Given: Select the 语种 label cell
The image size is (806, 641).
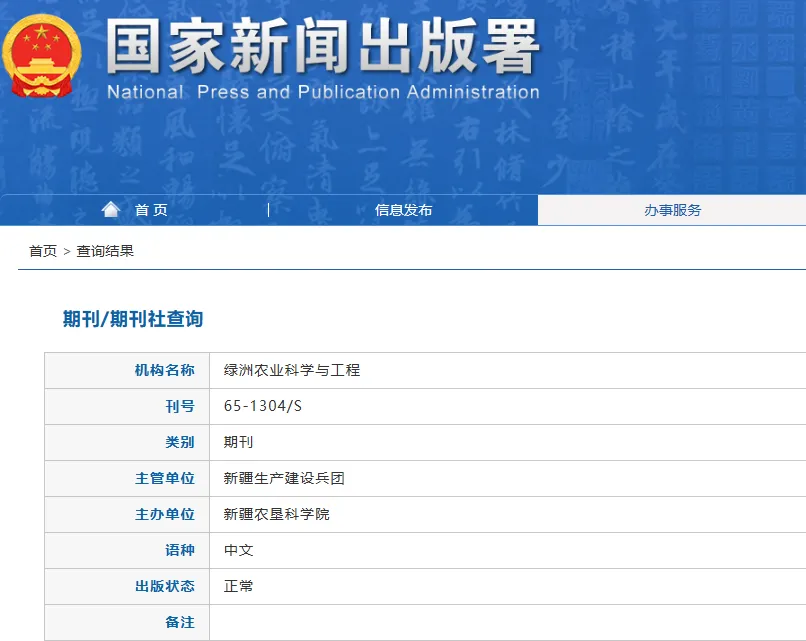Looking at the screenshot, I should [x=127, y=551].
